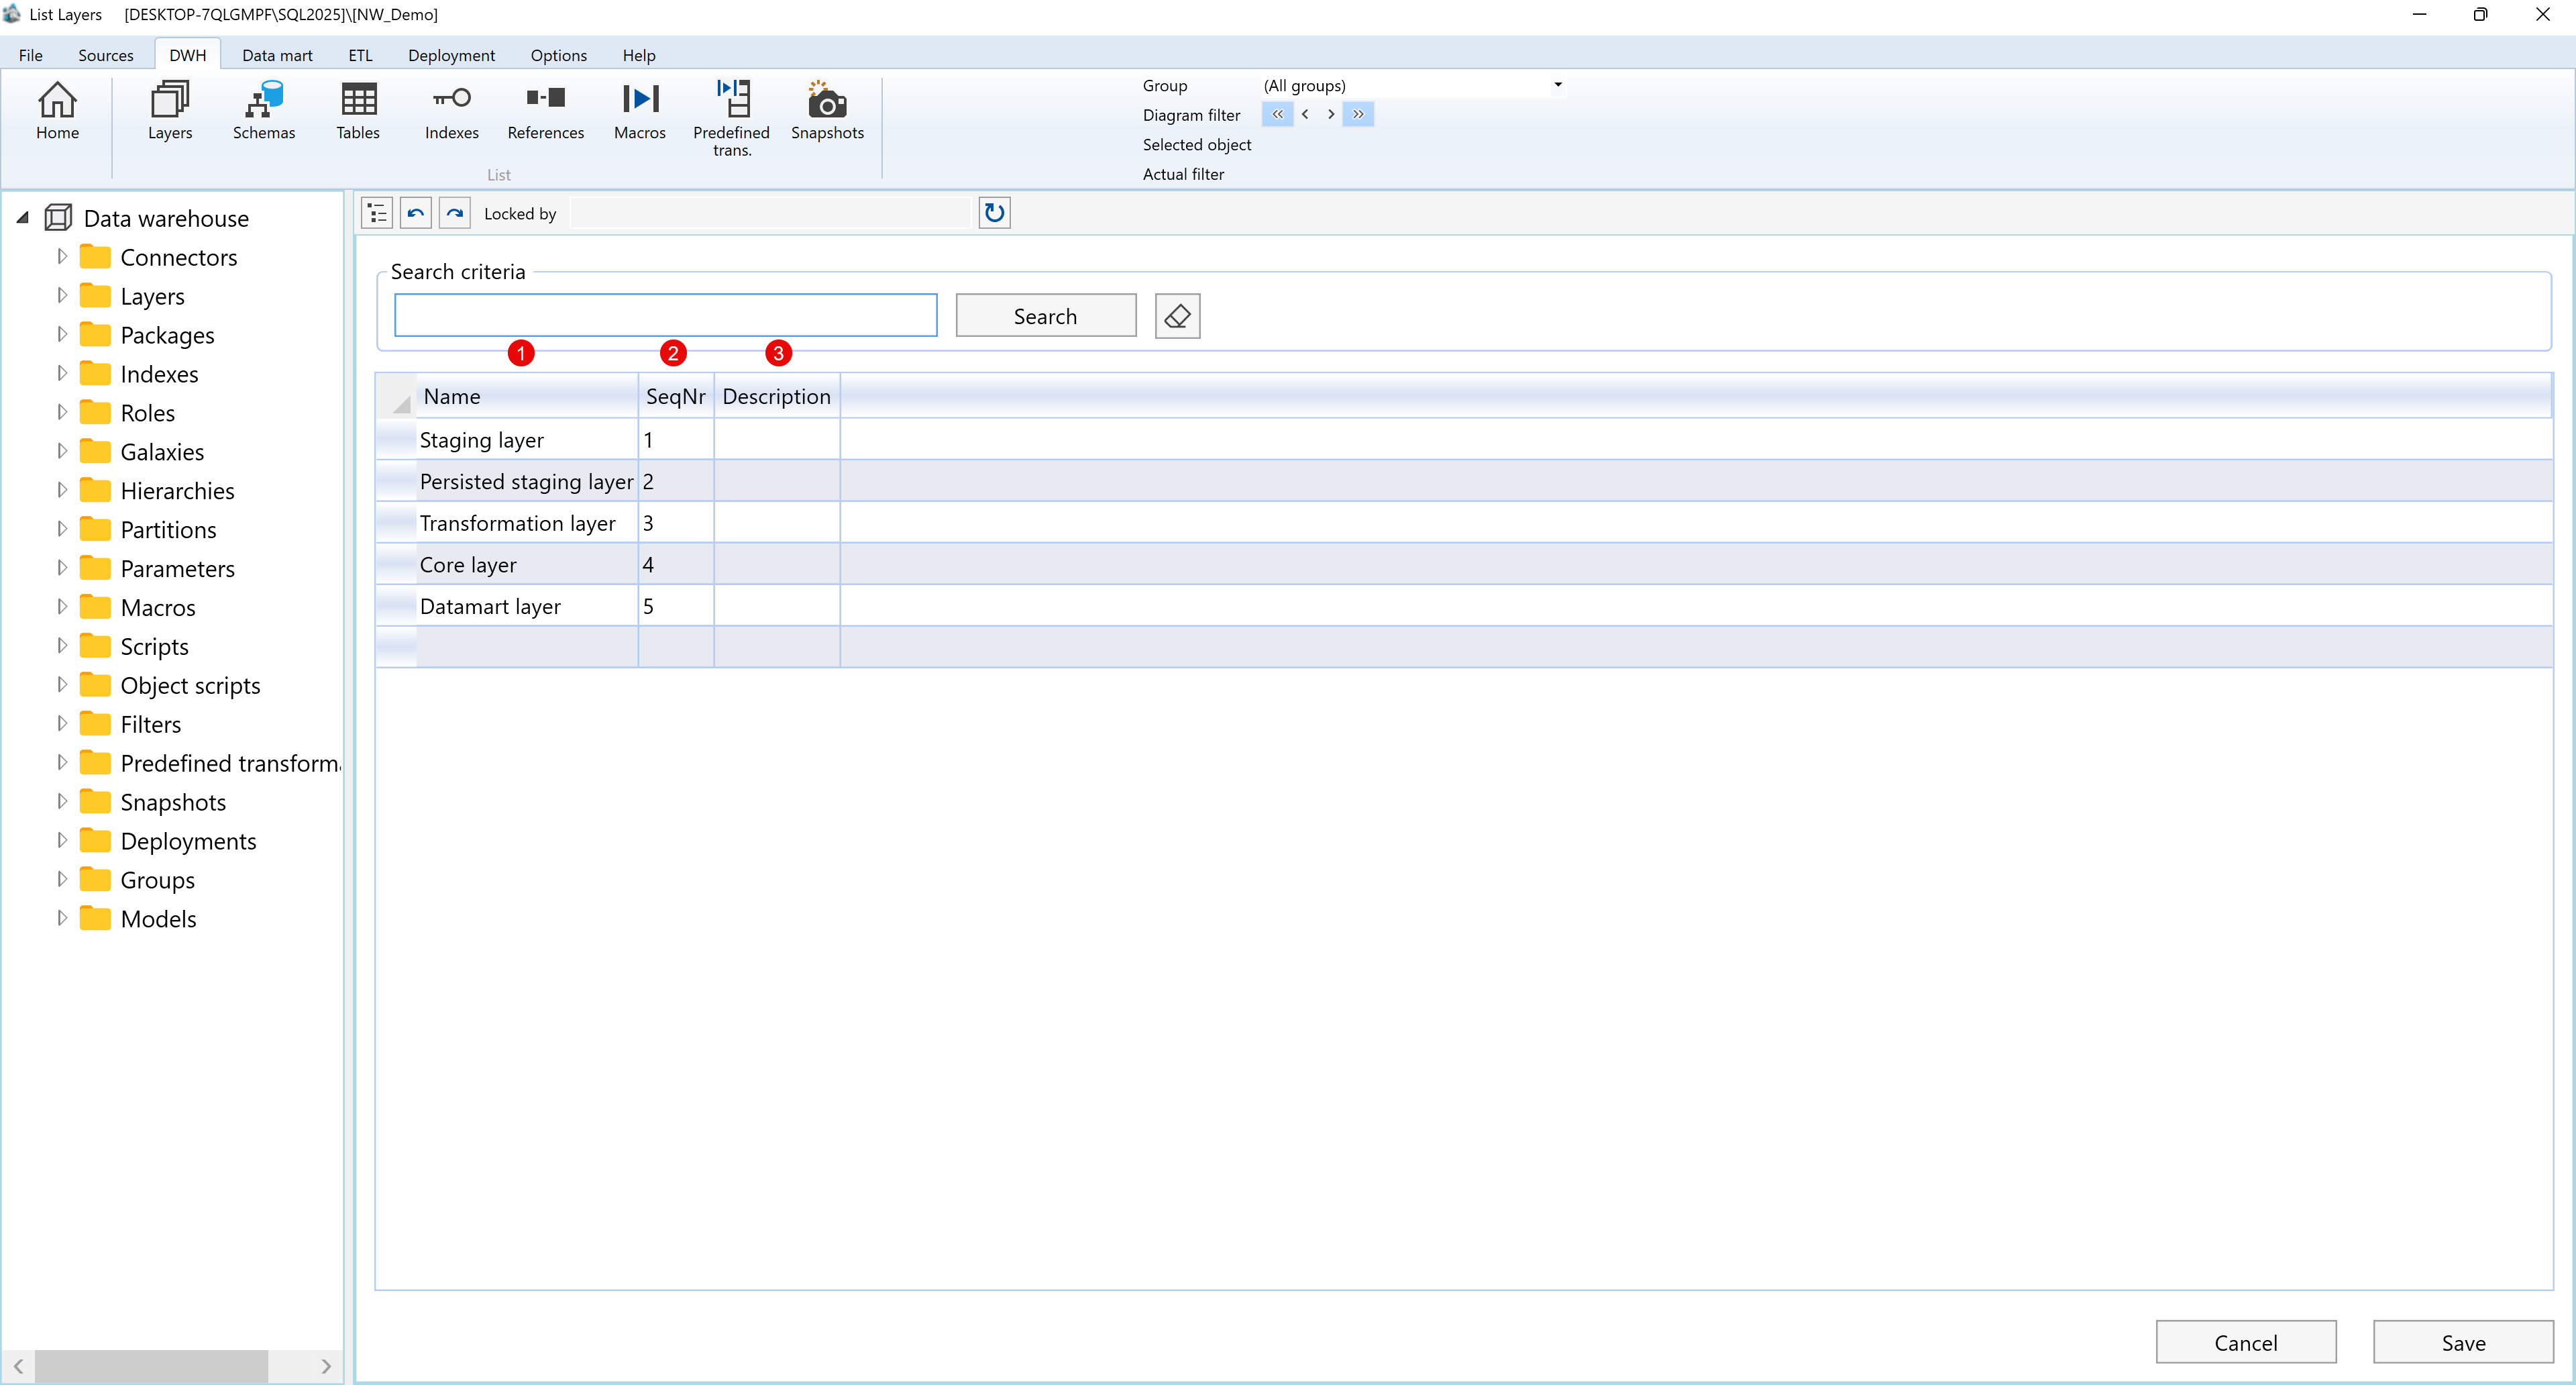This screenshot has width=2576, height=1385.
Task: Expand the Connectors folder in the tree
Action: click(61, 256)
